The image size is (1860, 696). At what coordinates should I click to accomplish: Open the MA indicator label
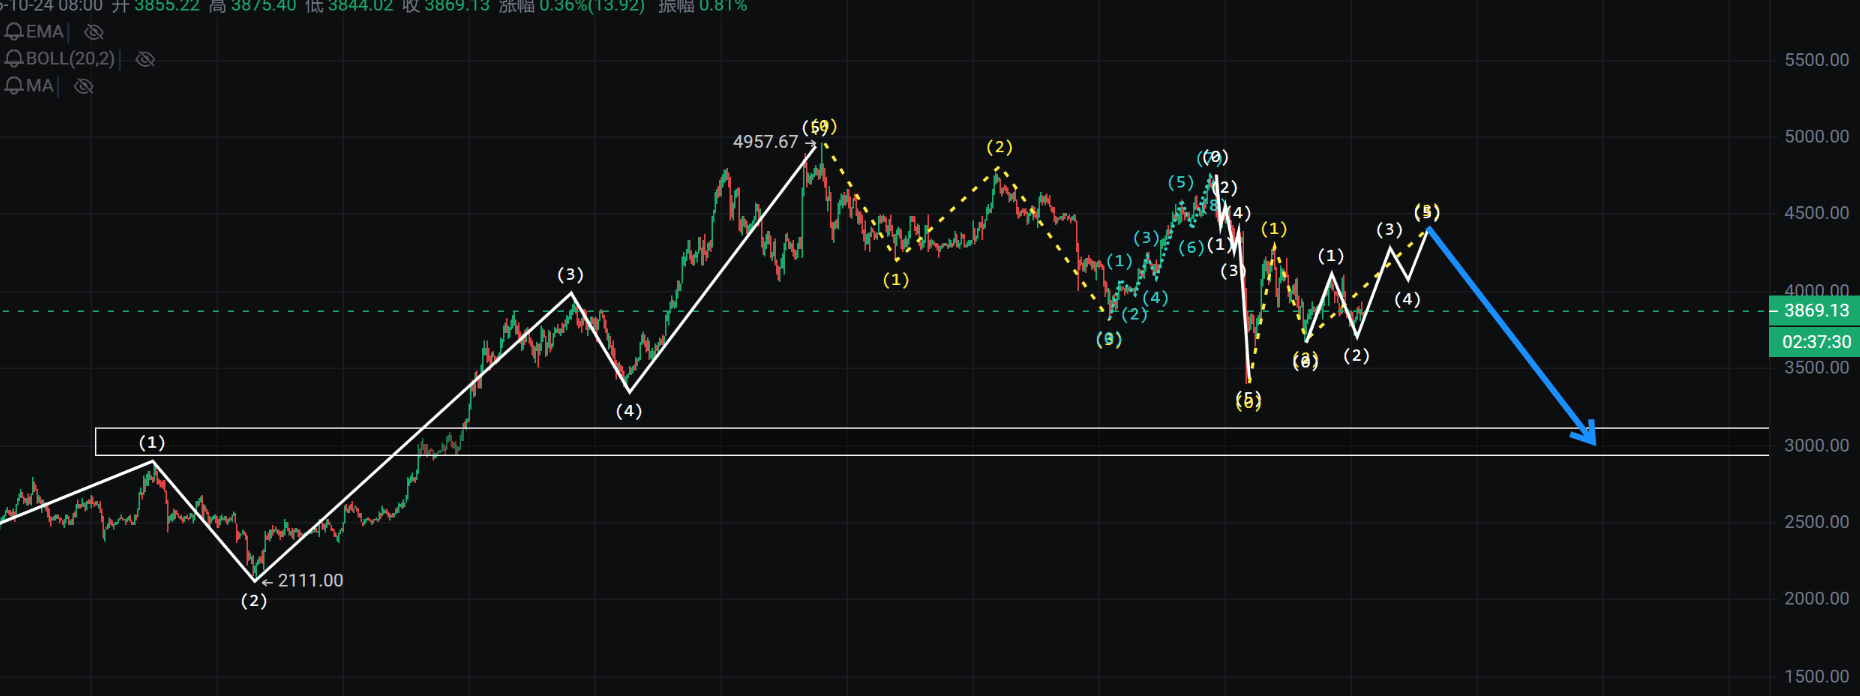[x=40, y=86]
